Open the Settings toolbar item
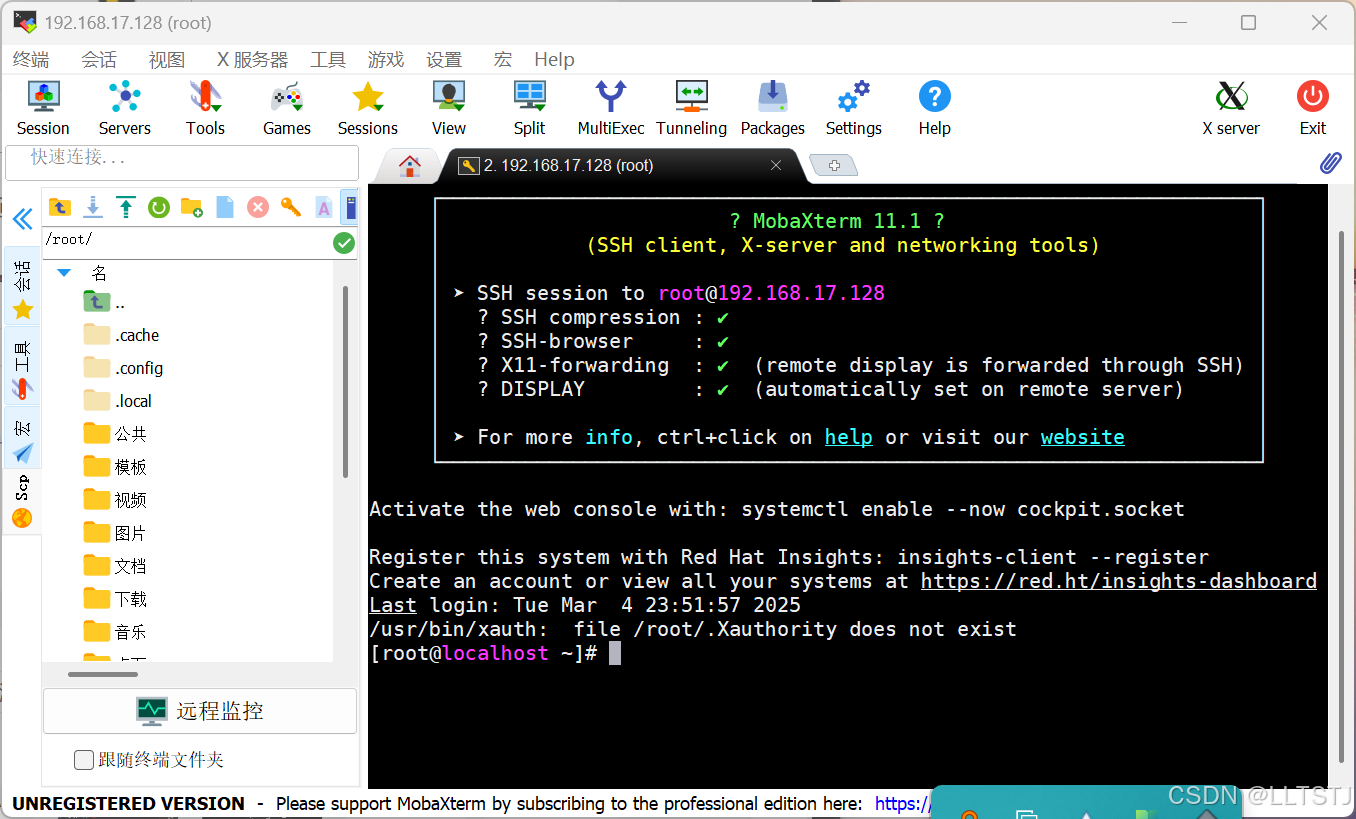This screenshot has width=1356, height=819. (853, 108)
